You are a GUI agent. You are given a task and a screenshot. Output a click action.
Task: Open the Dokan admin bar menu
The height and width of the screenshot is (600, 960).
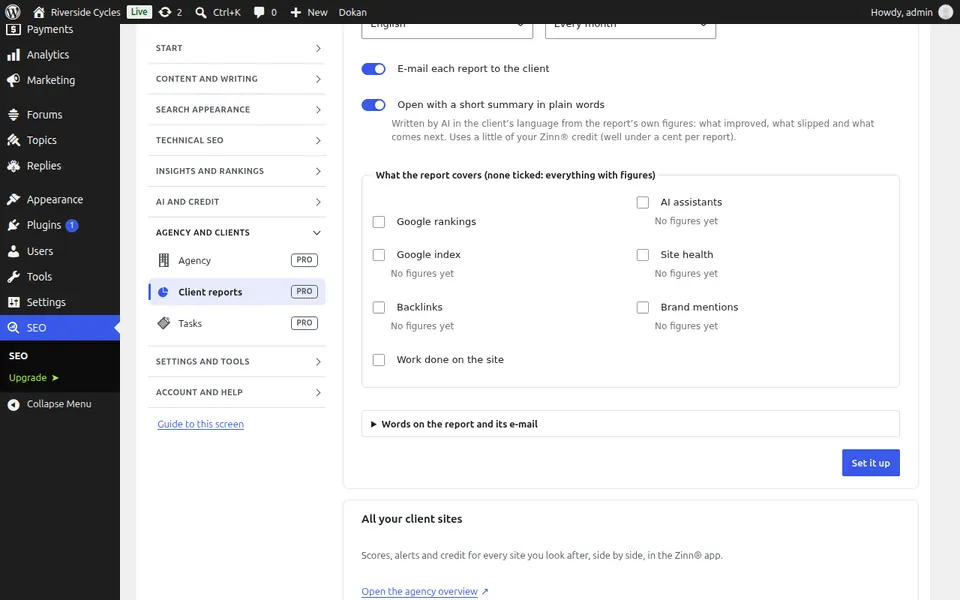click(353, 12)
